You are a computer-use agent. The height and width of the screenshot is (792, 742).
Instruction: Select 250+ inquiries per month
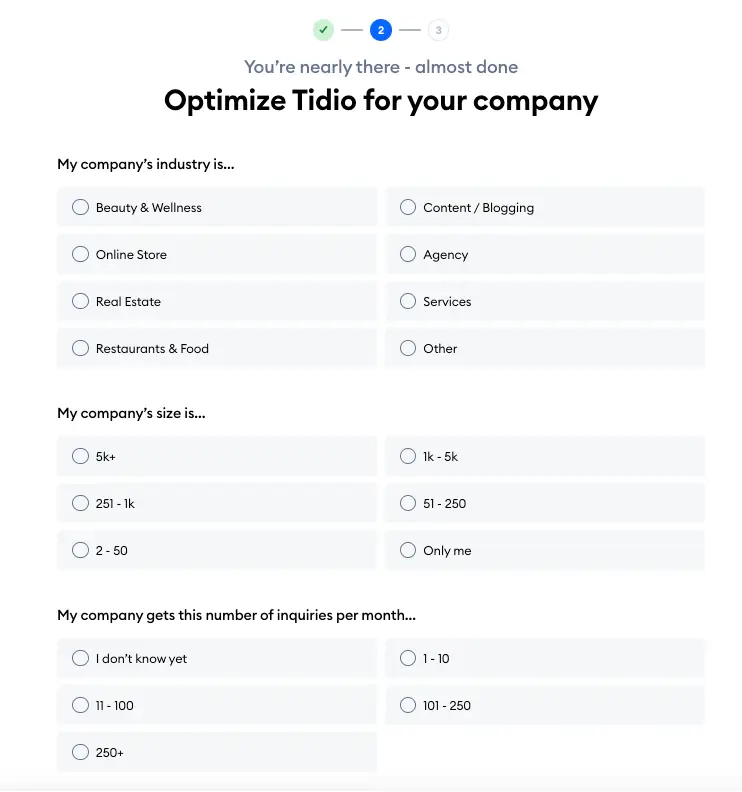coord(217,752)
